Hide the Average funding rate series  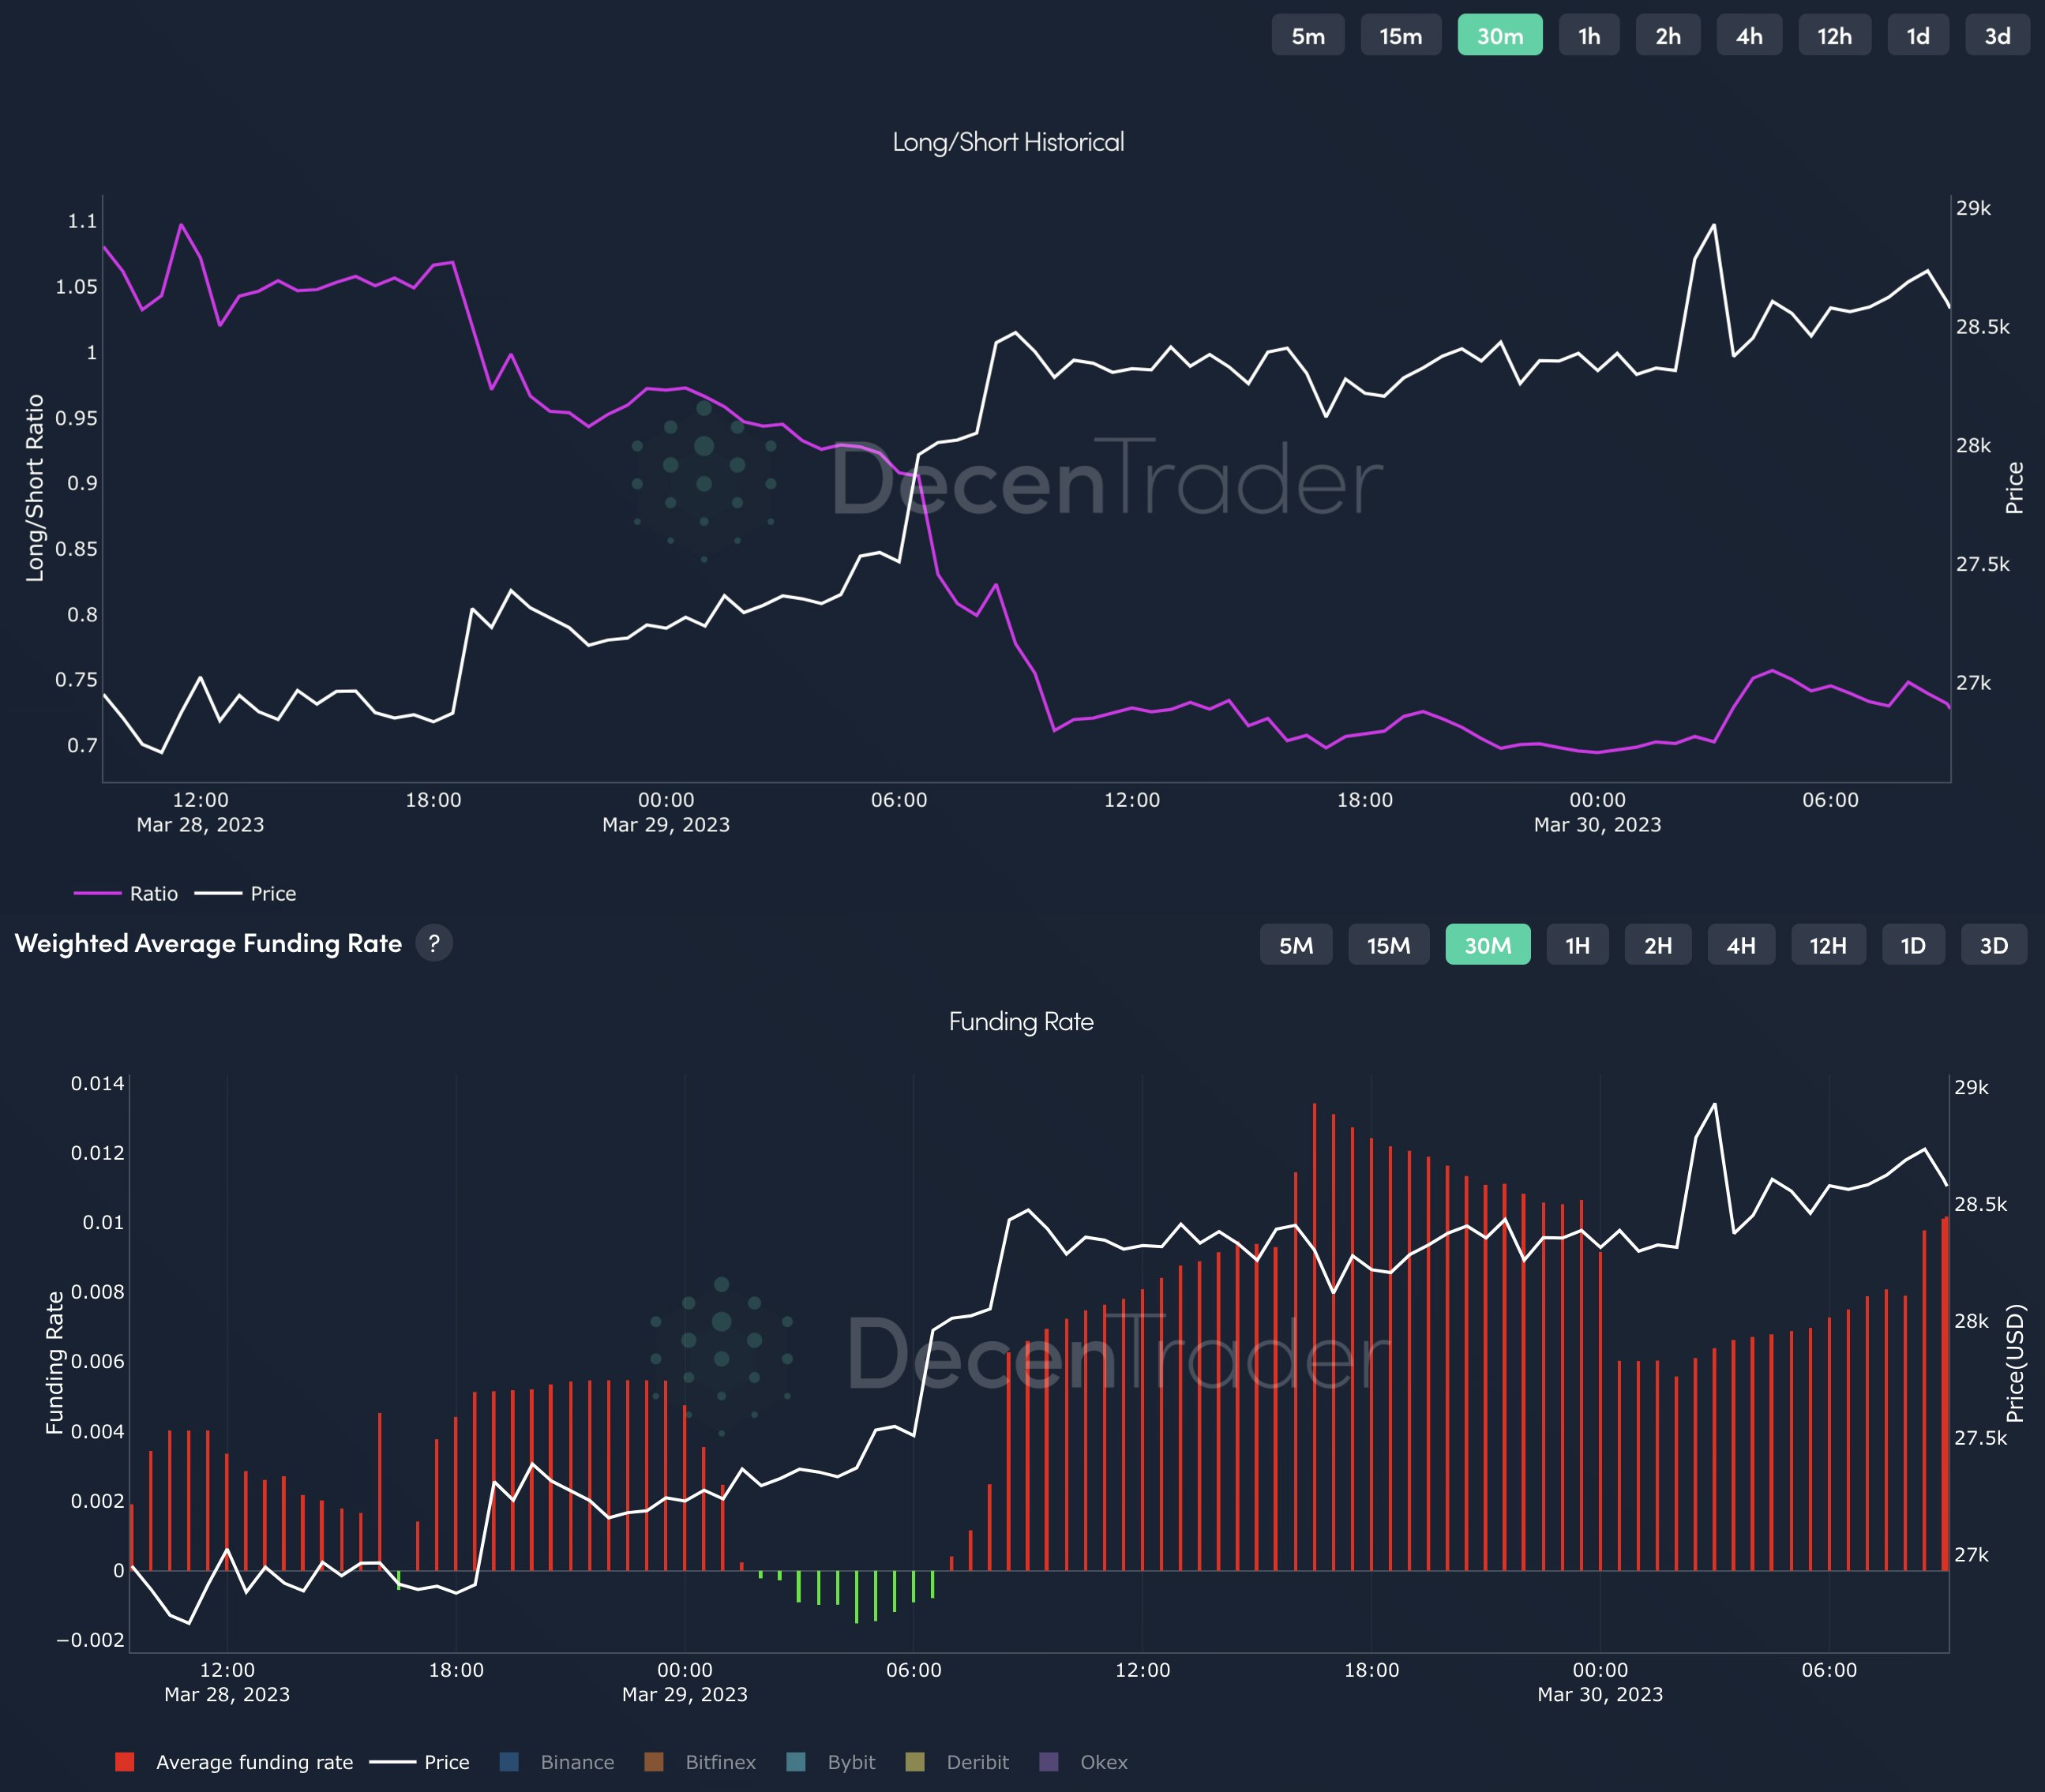[x=234, y=1762]
